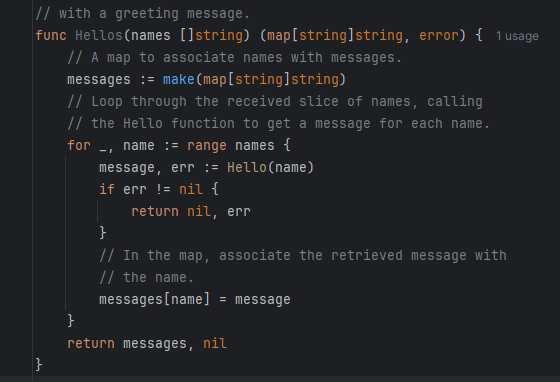Click 'return messages, nil' line
Image resolution: width=560 pixels, height=382 pixels.
(147, 343)
